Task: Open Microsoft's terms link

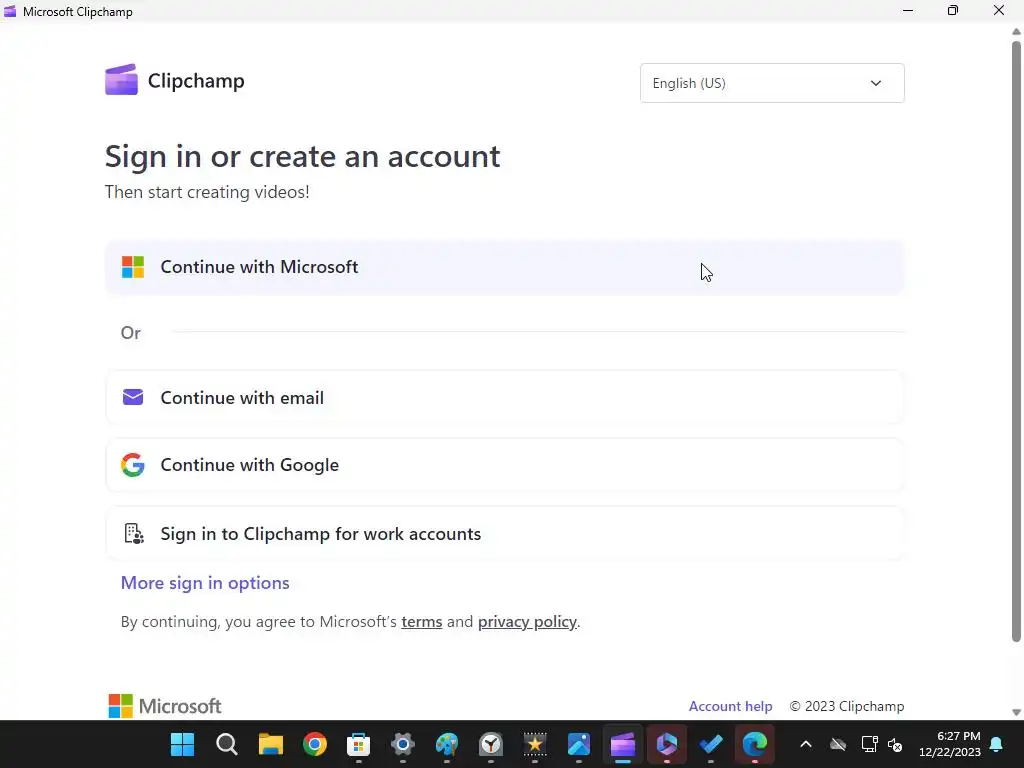Action: [422, 621]
